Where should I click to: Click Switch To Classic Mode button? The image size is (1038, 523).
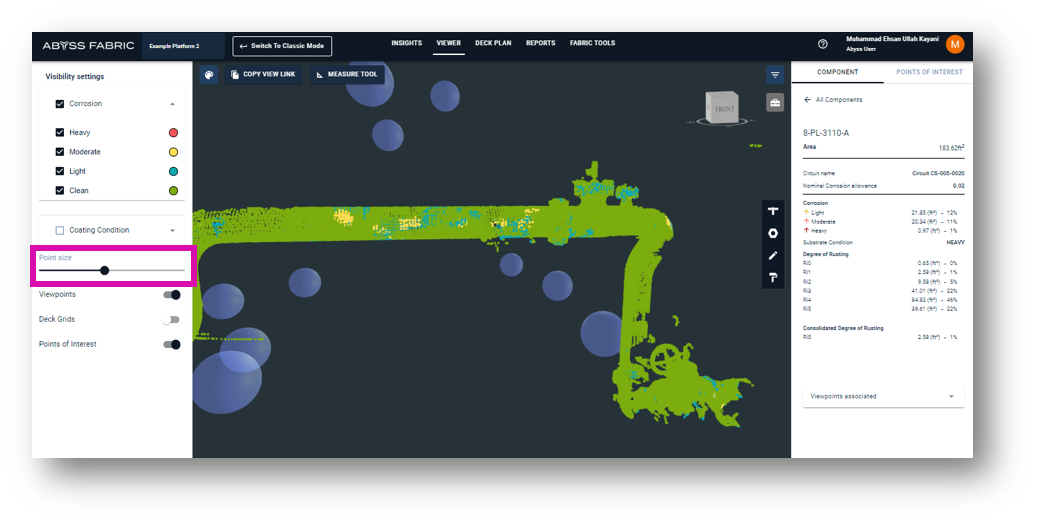[x=282, y=46]
